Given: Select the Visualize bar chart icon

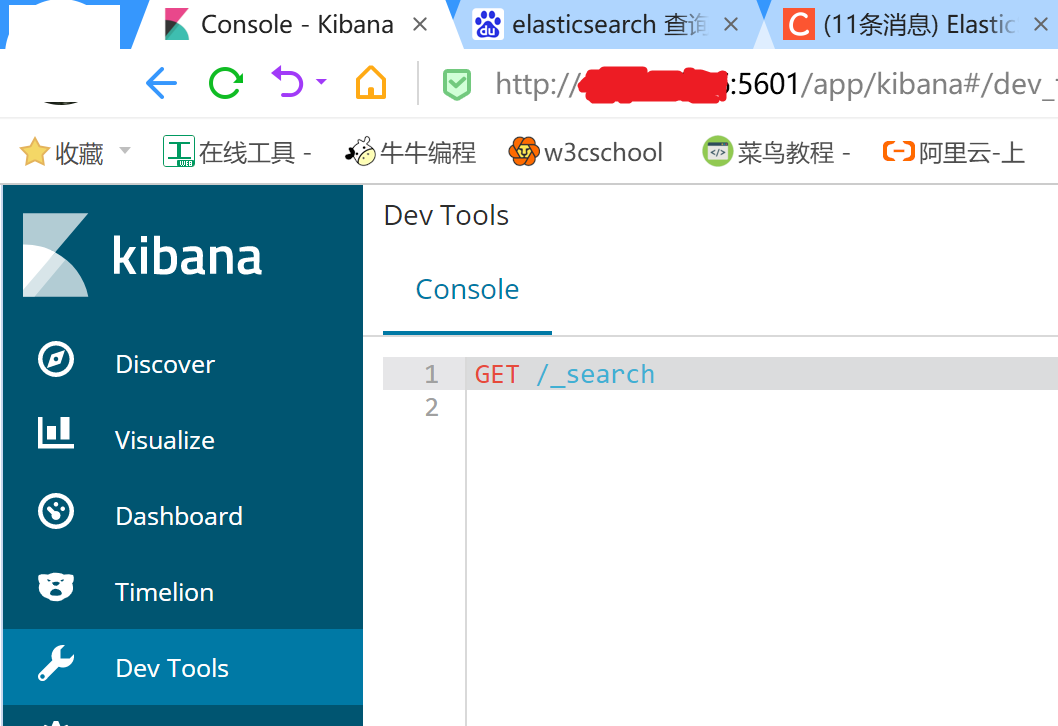Looking at the screenshot, I should [x=56, y=434].
